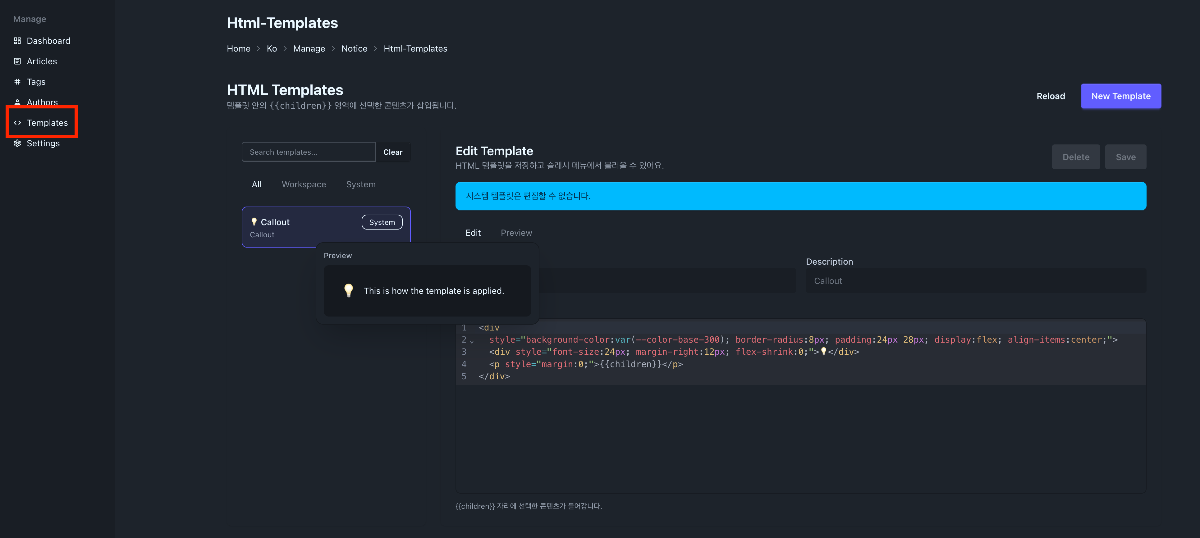Image resolution: width=1200 pixels, height=538 pixels.
Task: Clear the template search
Action: (393, 152)
